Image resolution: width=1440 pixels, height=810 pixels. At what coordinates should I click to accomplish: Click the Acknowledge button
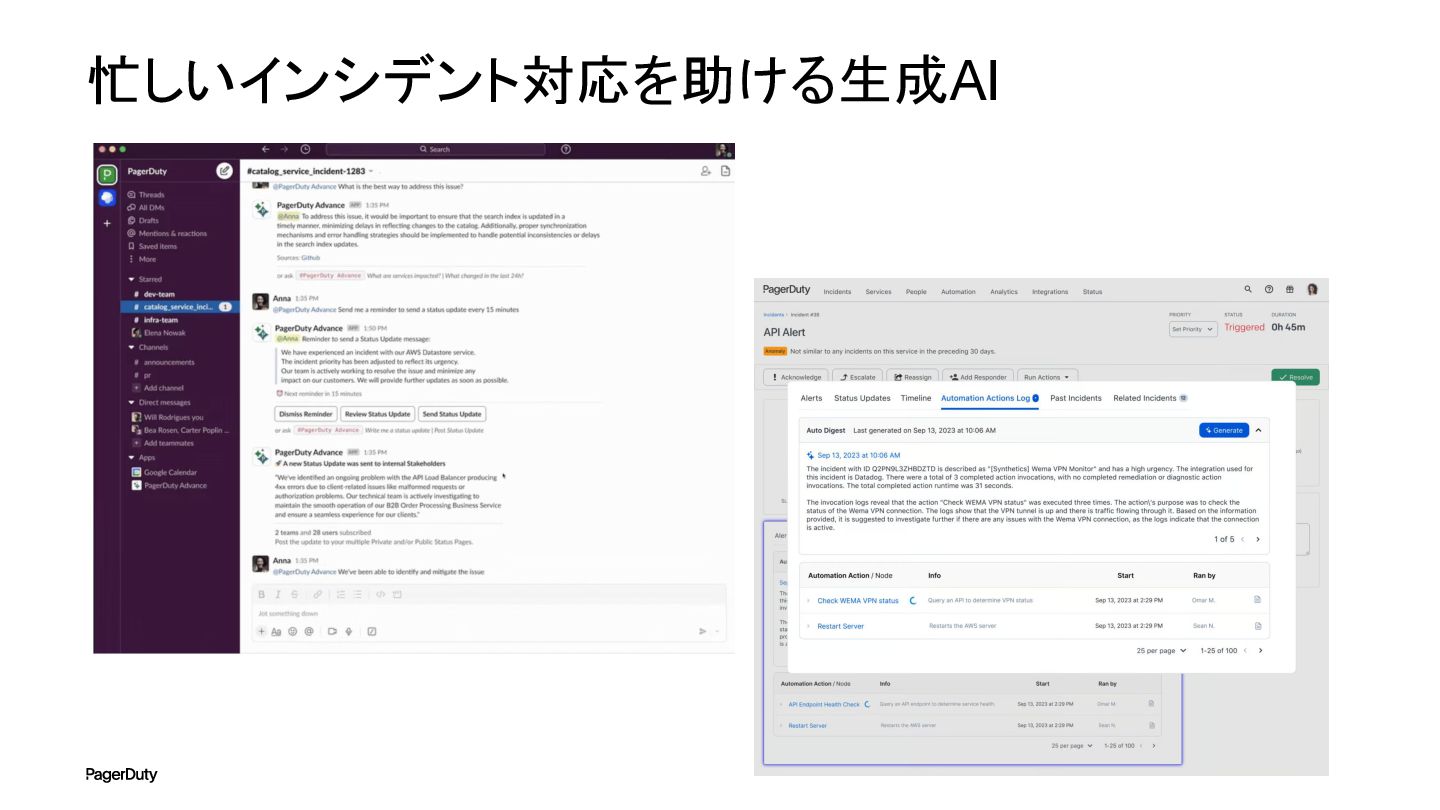[x=796, y=377]
